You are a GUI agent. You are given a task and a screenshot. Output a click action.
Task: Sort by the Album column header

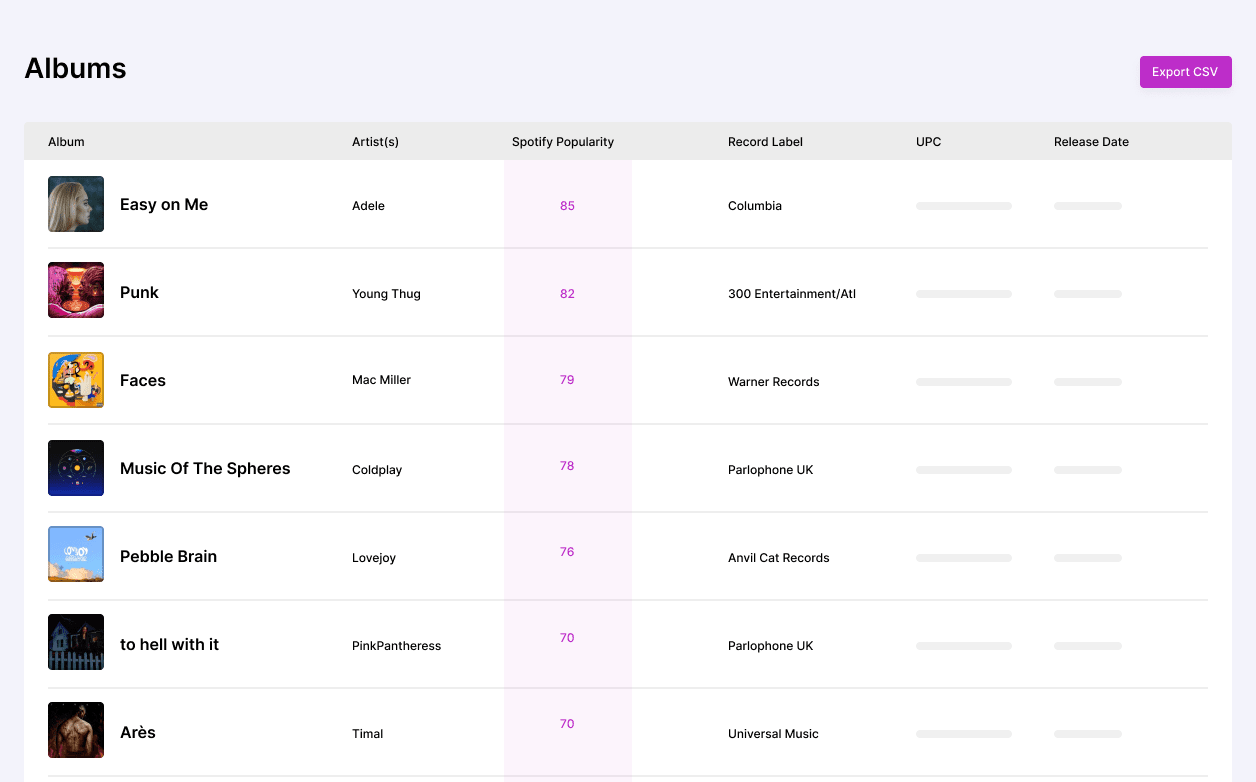click(x=66, y=142)
